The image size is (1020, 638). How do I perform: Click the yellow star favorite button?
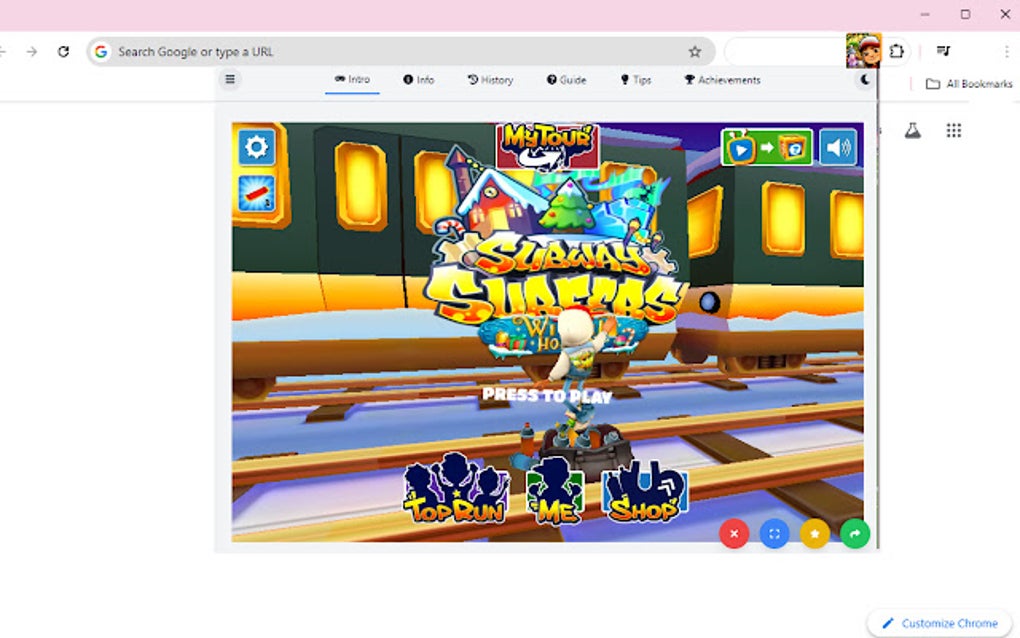[814, 534]
